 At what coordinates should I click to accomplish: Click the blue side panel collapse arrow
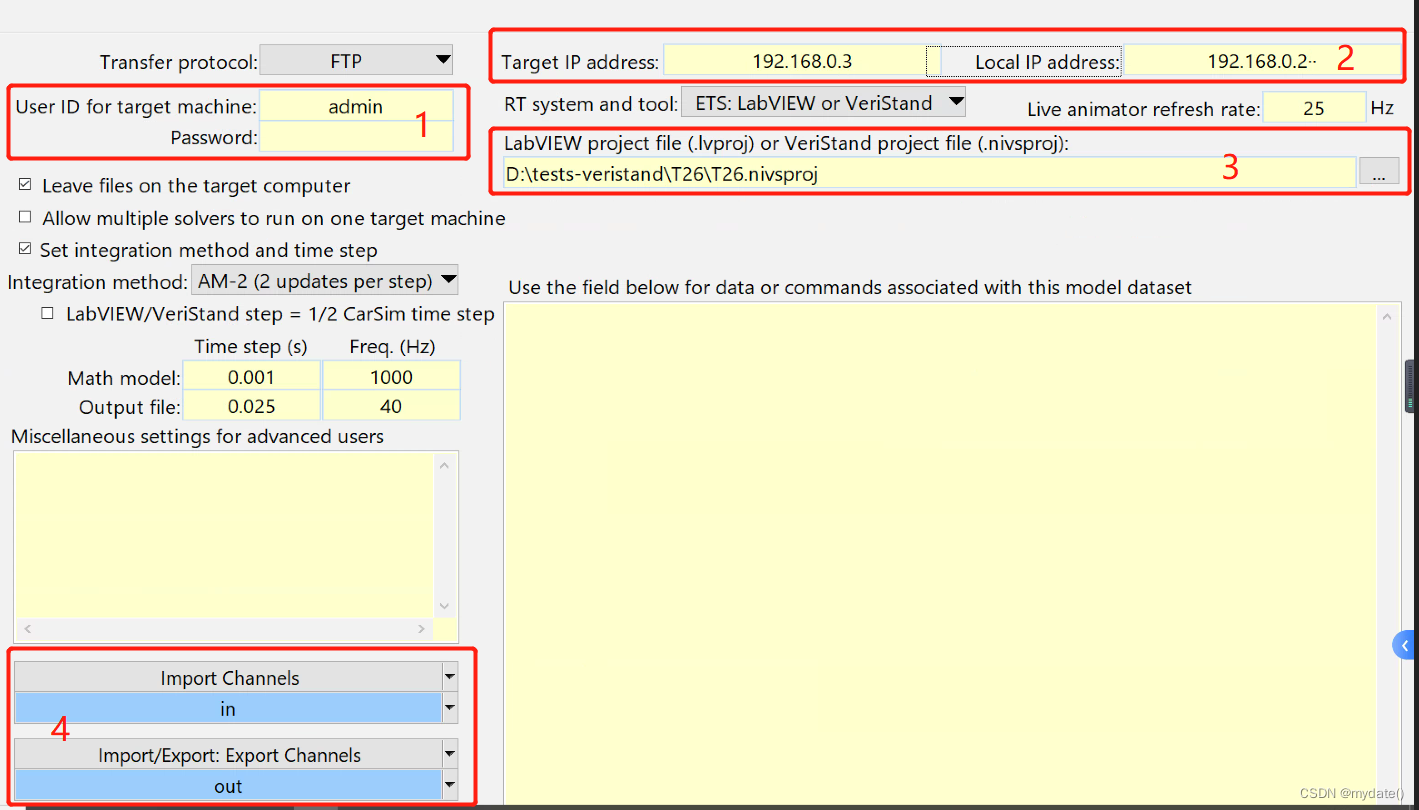coord(1405,646)
